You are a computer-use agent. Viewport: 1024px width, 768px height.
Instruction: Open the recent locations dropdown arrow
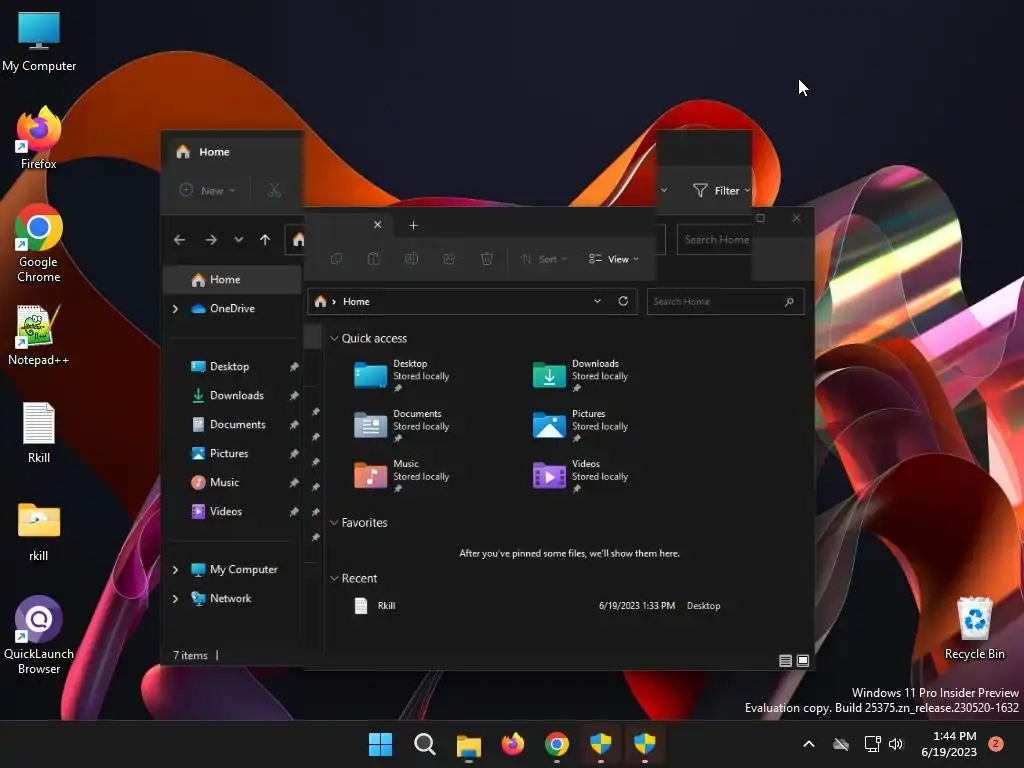pos(238,240)
